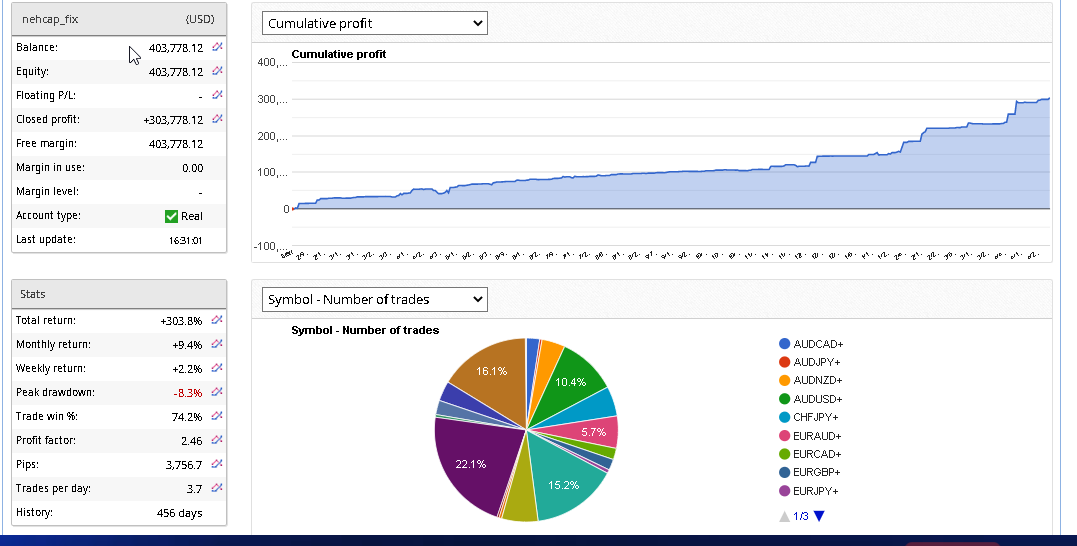Screen dimensions: 1077x546
Task: Open the Closed profit chart icon
Action: coord(217,119)
